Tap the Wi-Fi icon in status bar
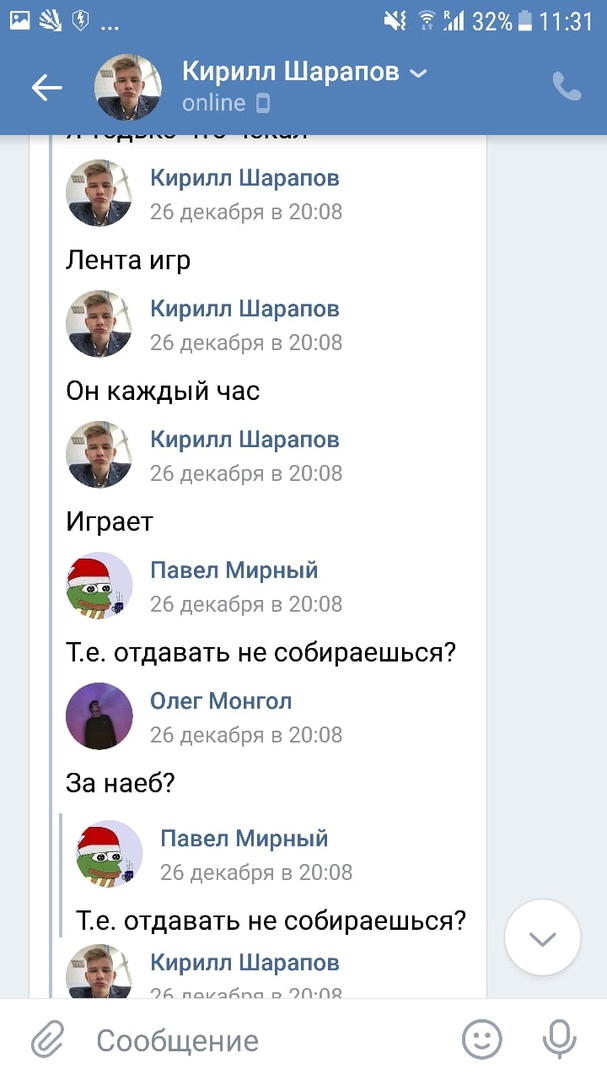607x1080 pixels. (x=427, y=21)
